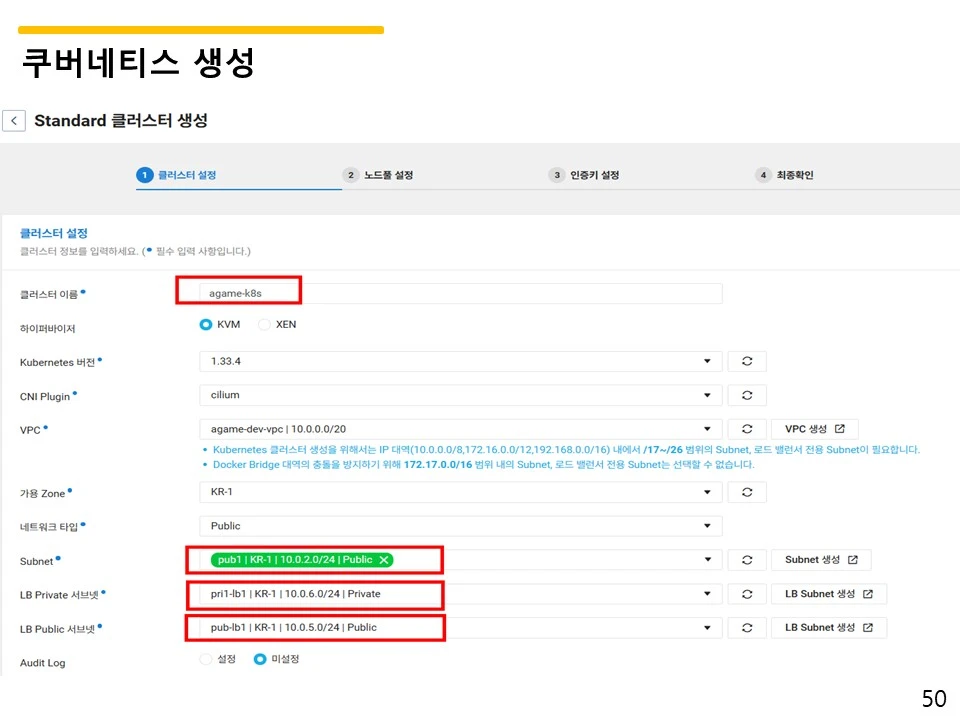Choose 미설정 for Audit Log
The image size is (960, 720).
pyautogui.click(x=260, y=659)
